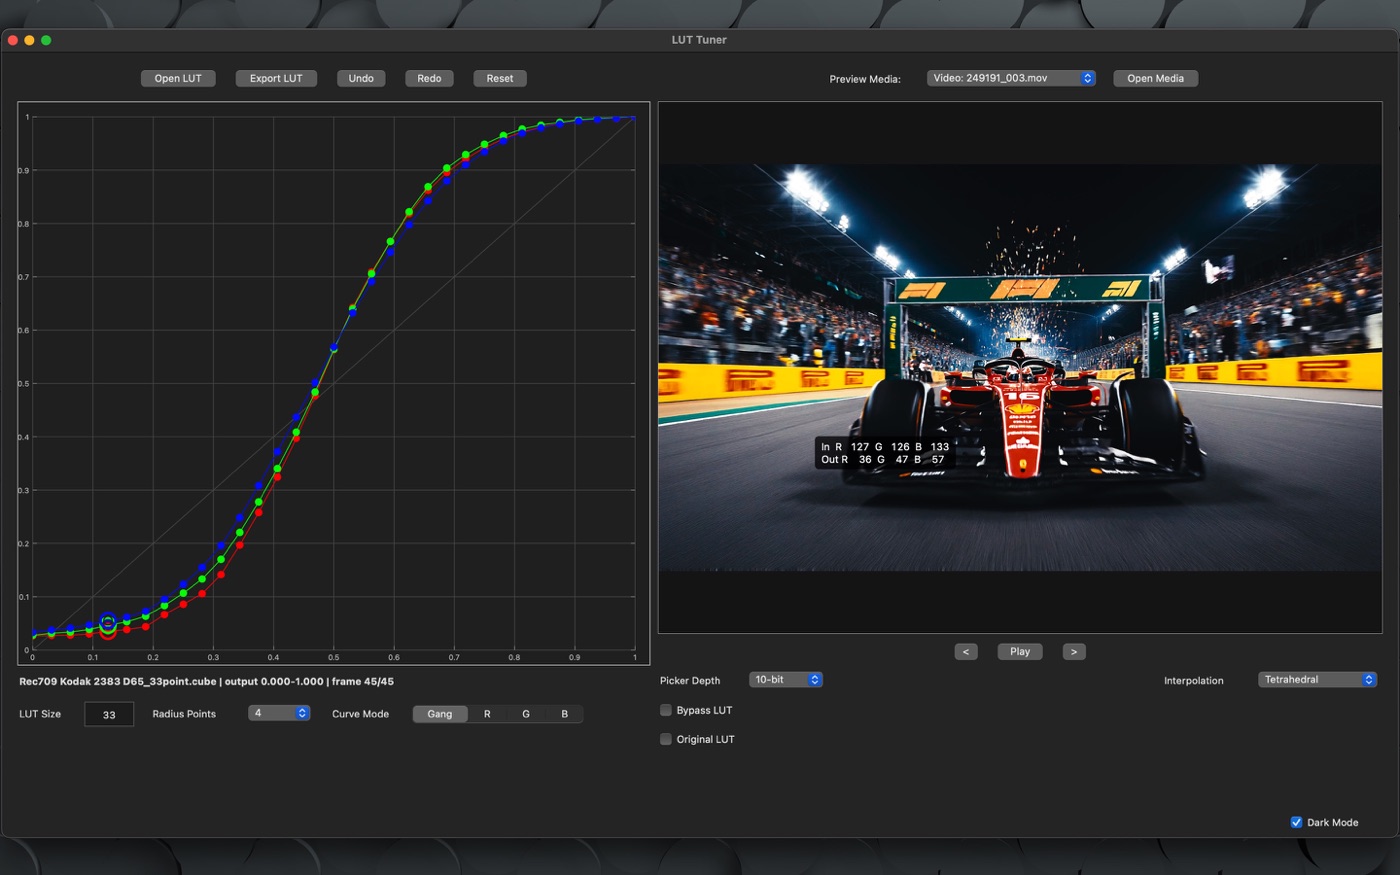Screen dimensions: 1400x875
Task: Enable the Original LUT checkbox
Action: (666, 739)
